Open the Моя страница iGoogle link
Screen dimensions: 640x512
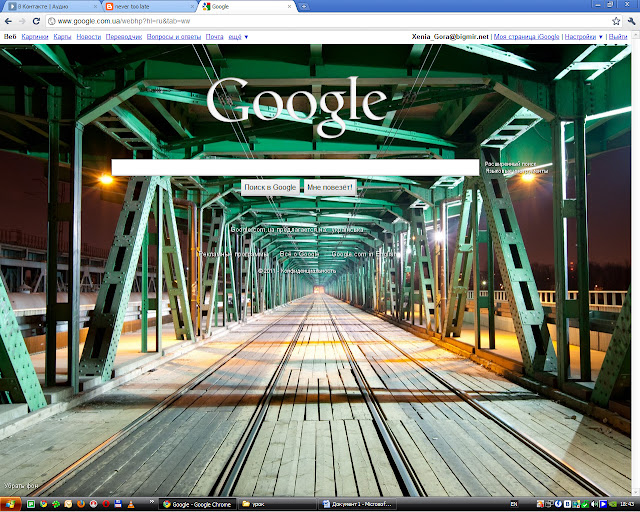[x=527, y=37]
